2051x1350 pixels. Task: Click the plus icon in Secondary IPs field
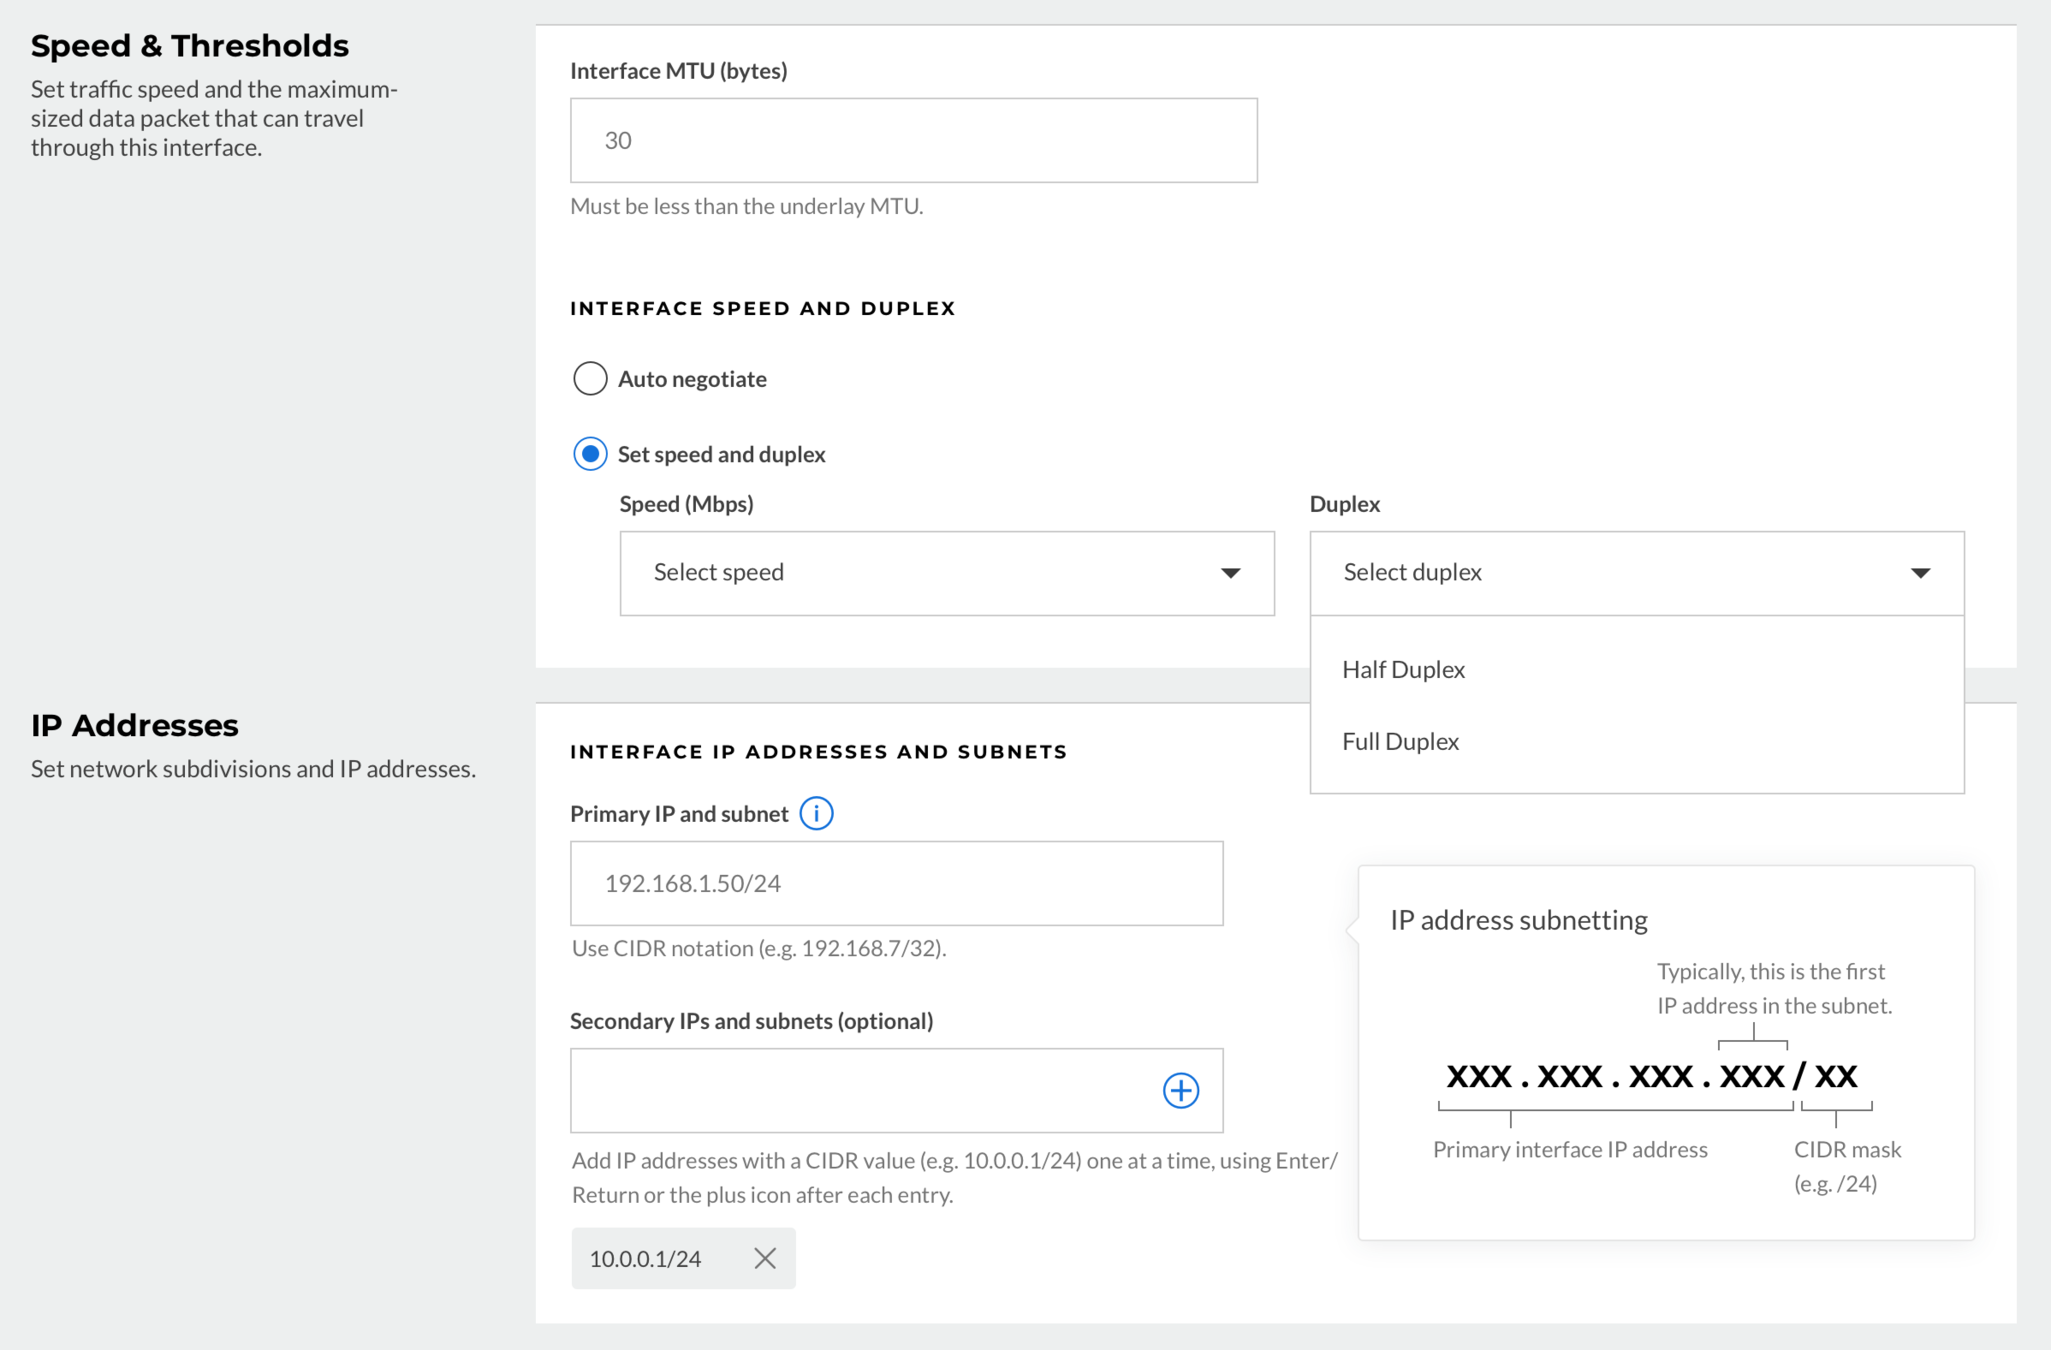coord(1180,1090)
